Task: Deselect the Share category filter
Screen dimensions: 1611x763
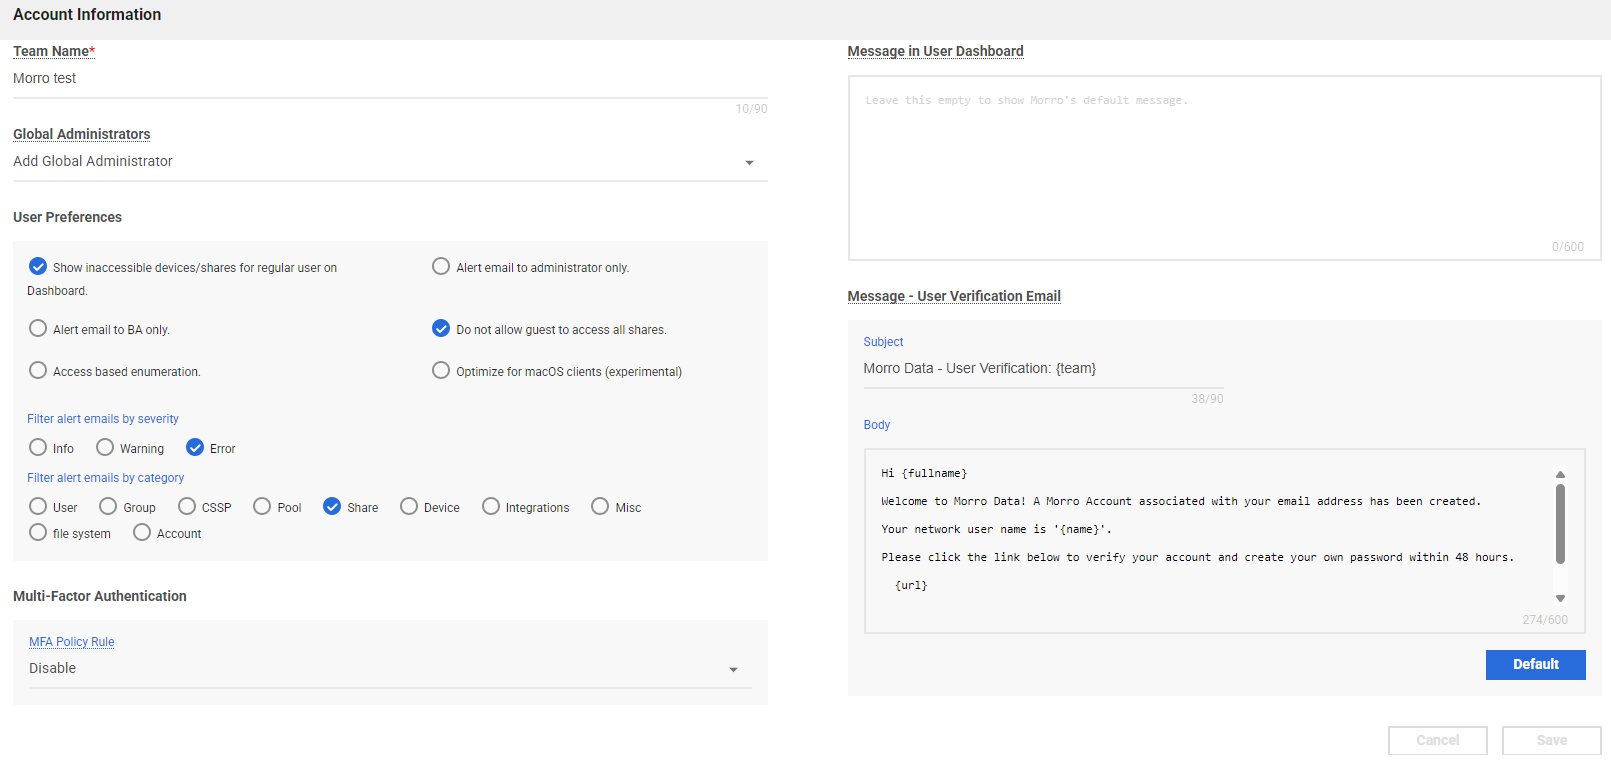Action: 332,507
